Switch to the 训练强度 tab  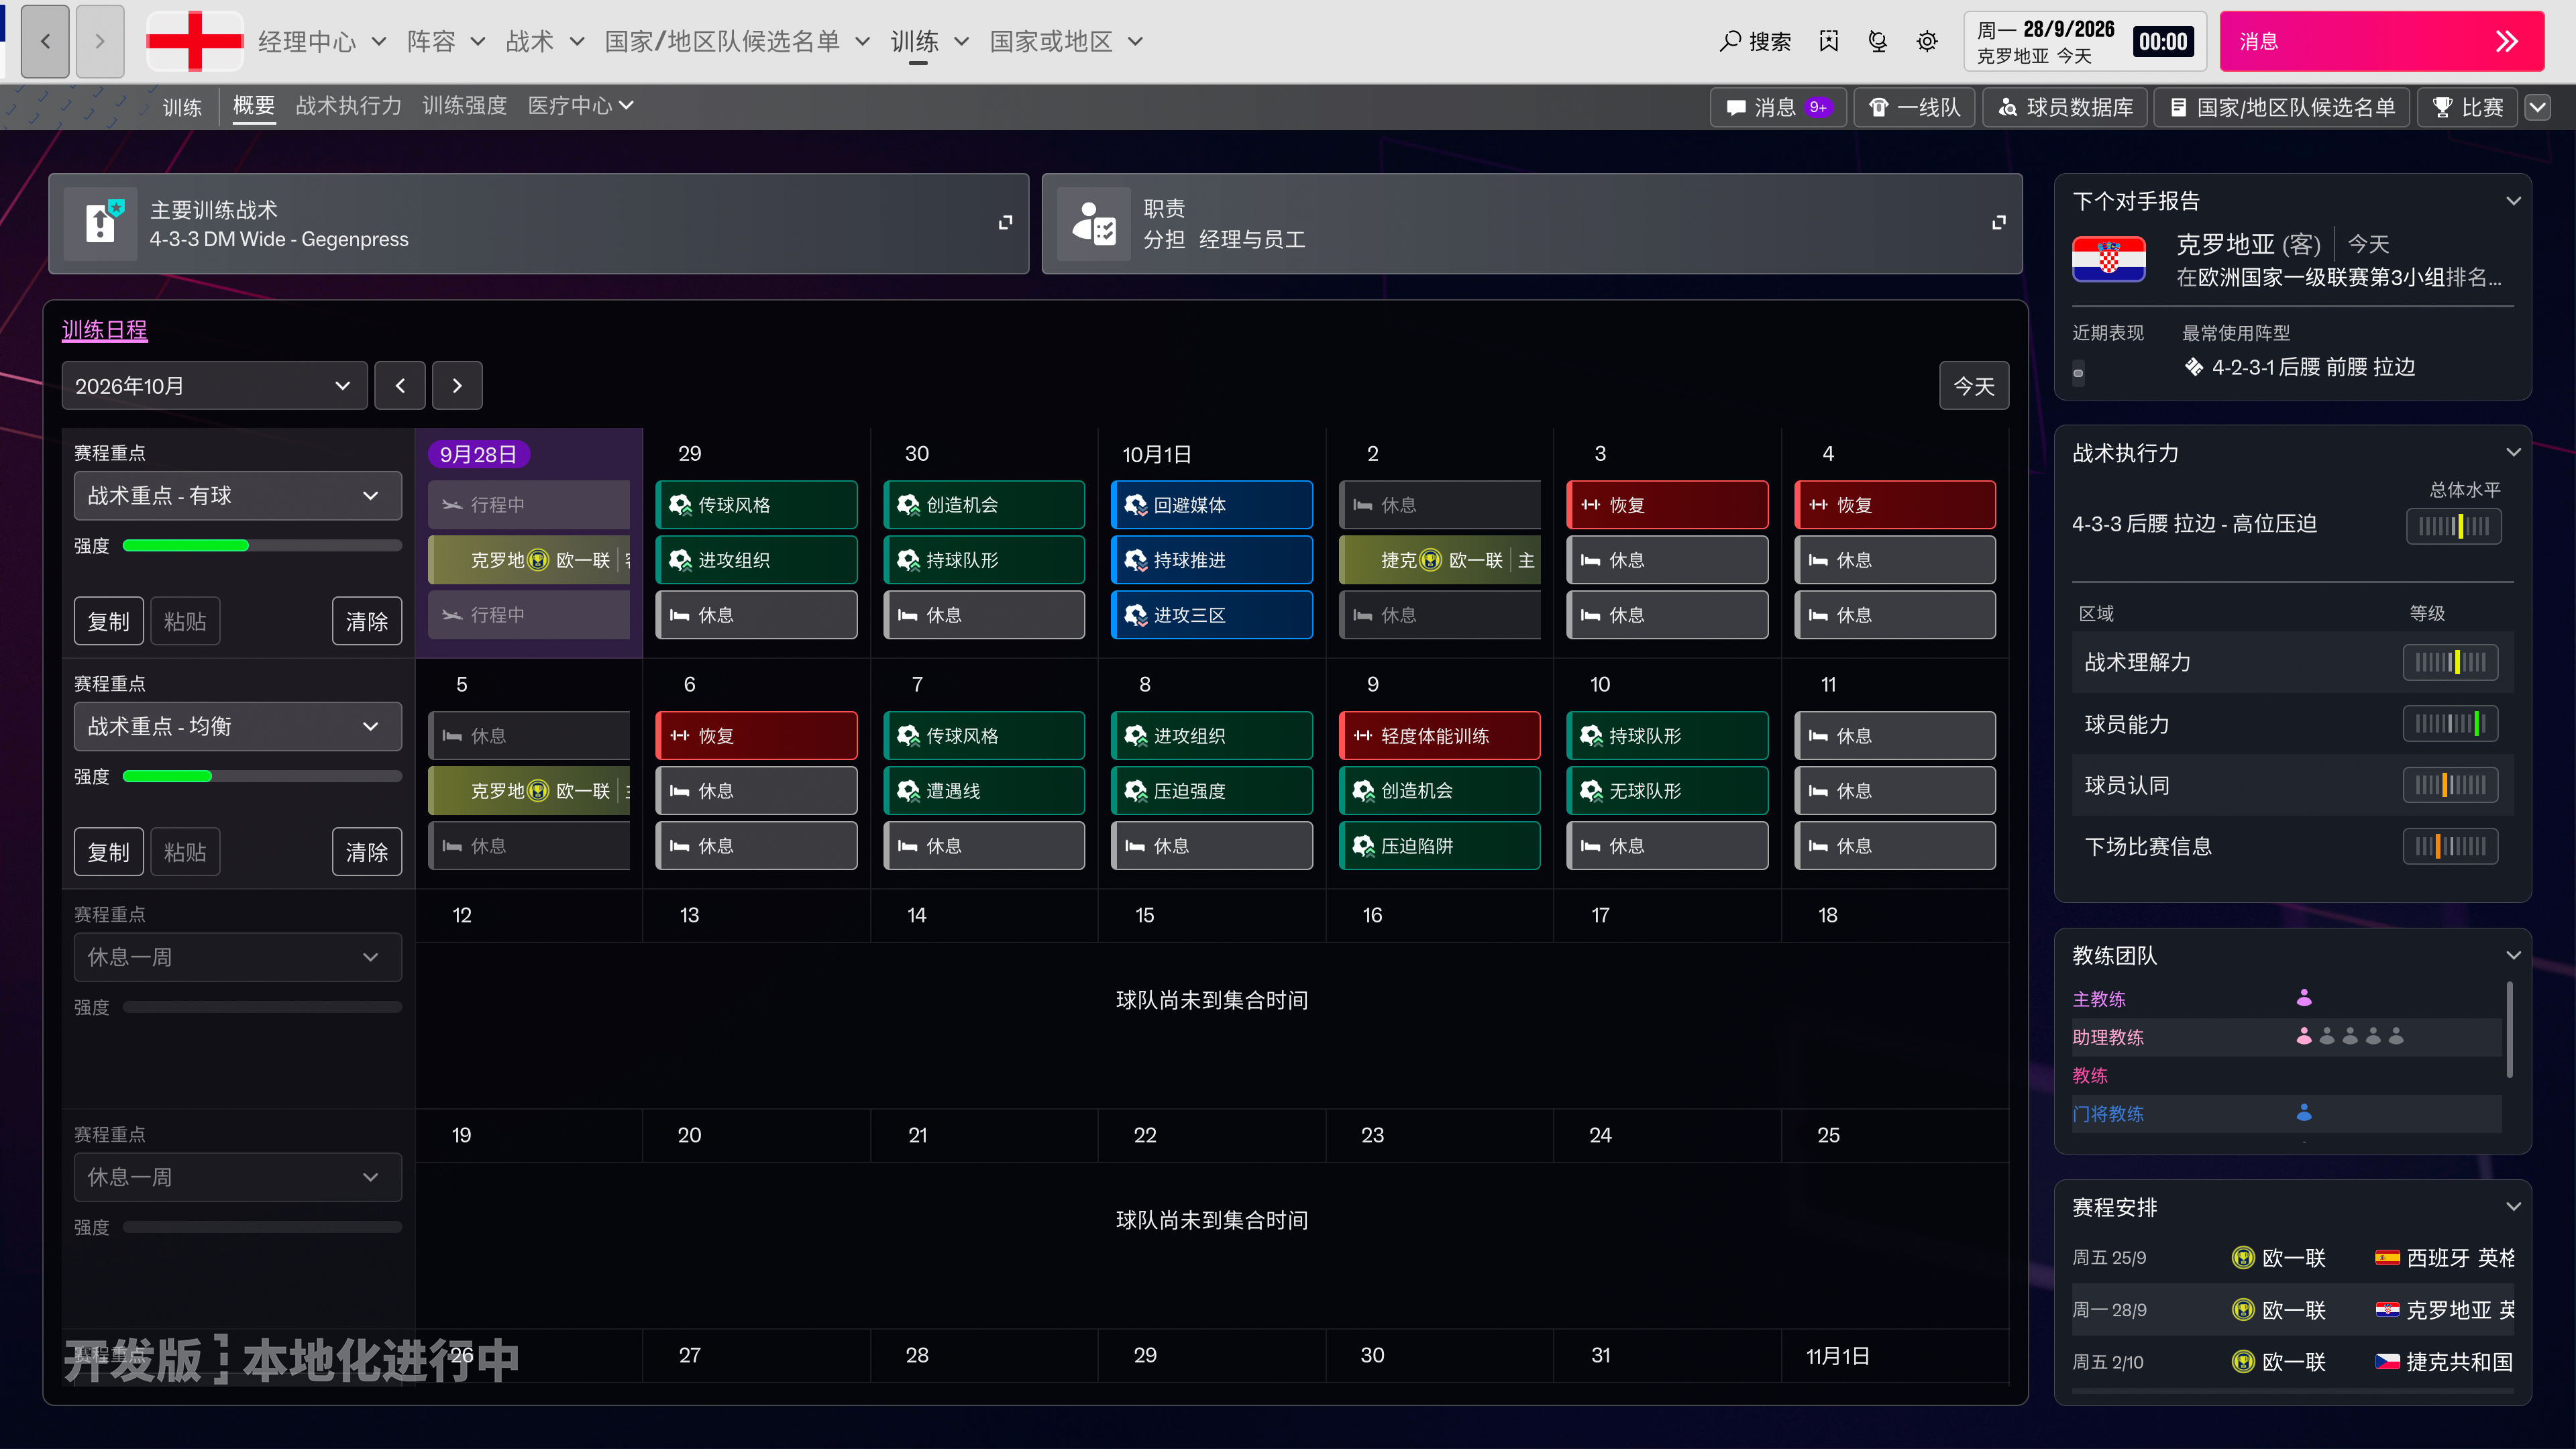click(x=464, y=106)
